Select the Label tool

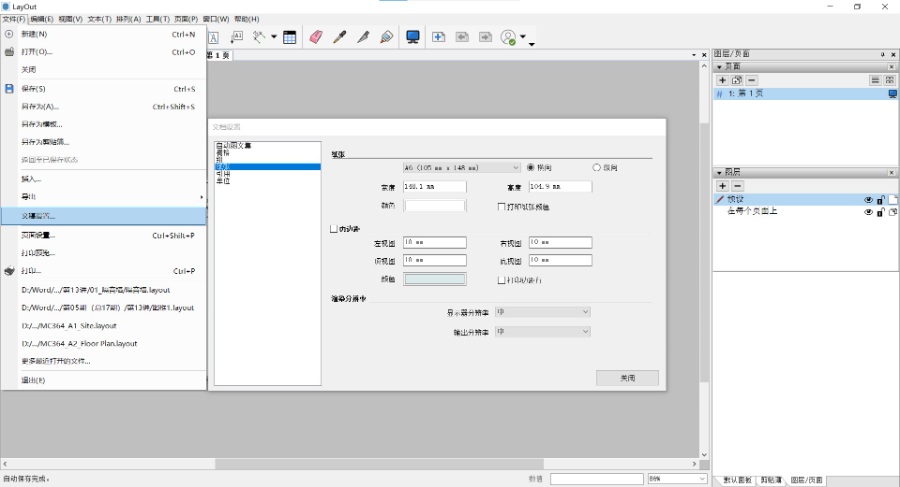tap(236, 37)
